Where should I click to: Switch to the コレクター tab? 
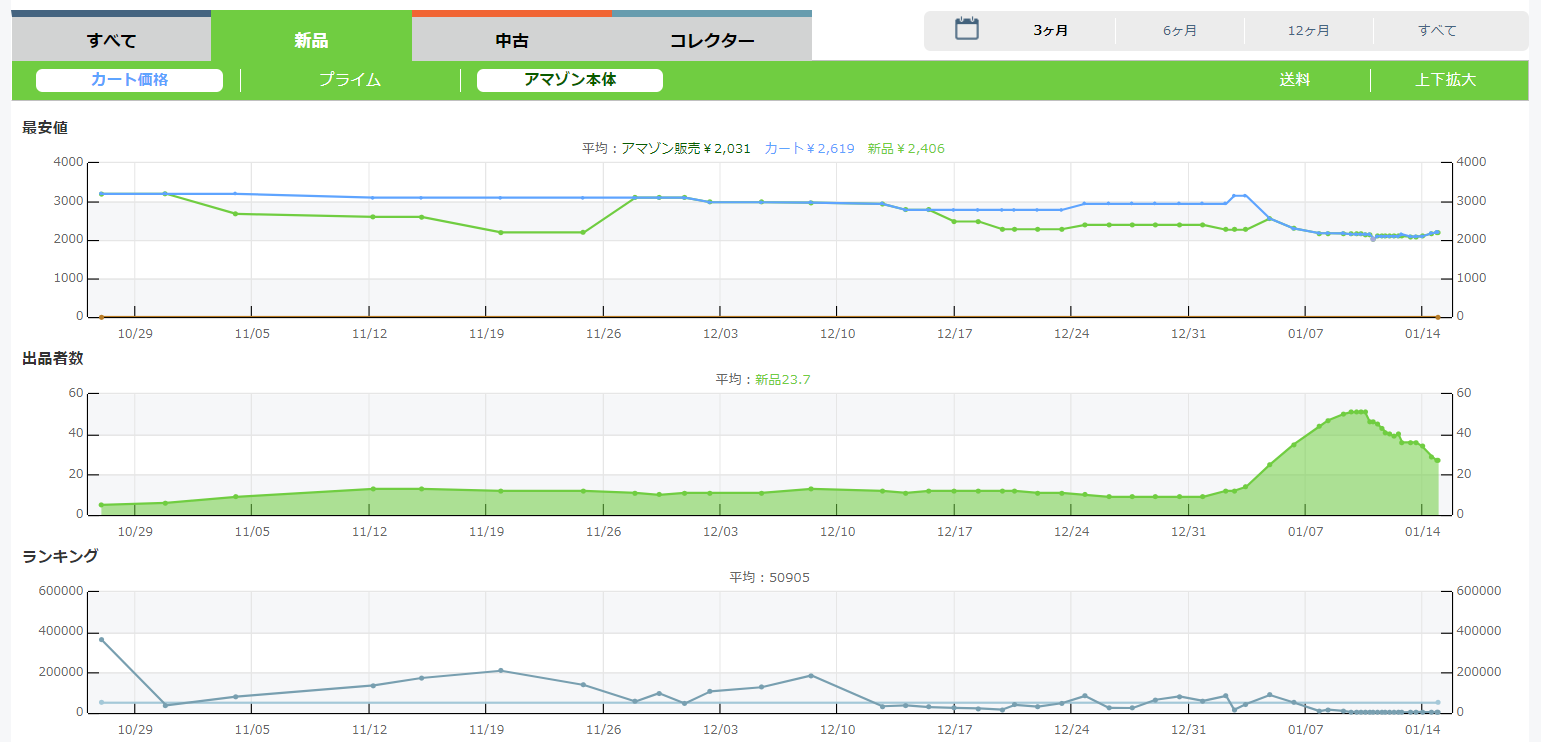(x=711, y=41)
